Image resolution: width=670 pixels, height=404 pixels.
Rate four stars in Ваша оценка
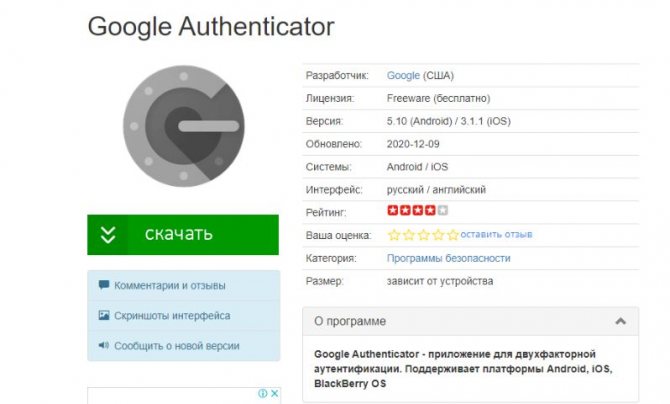coord(438,235)
